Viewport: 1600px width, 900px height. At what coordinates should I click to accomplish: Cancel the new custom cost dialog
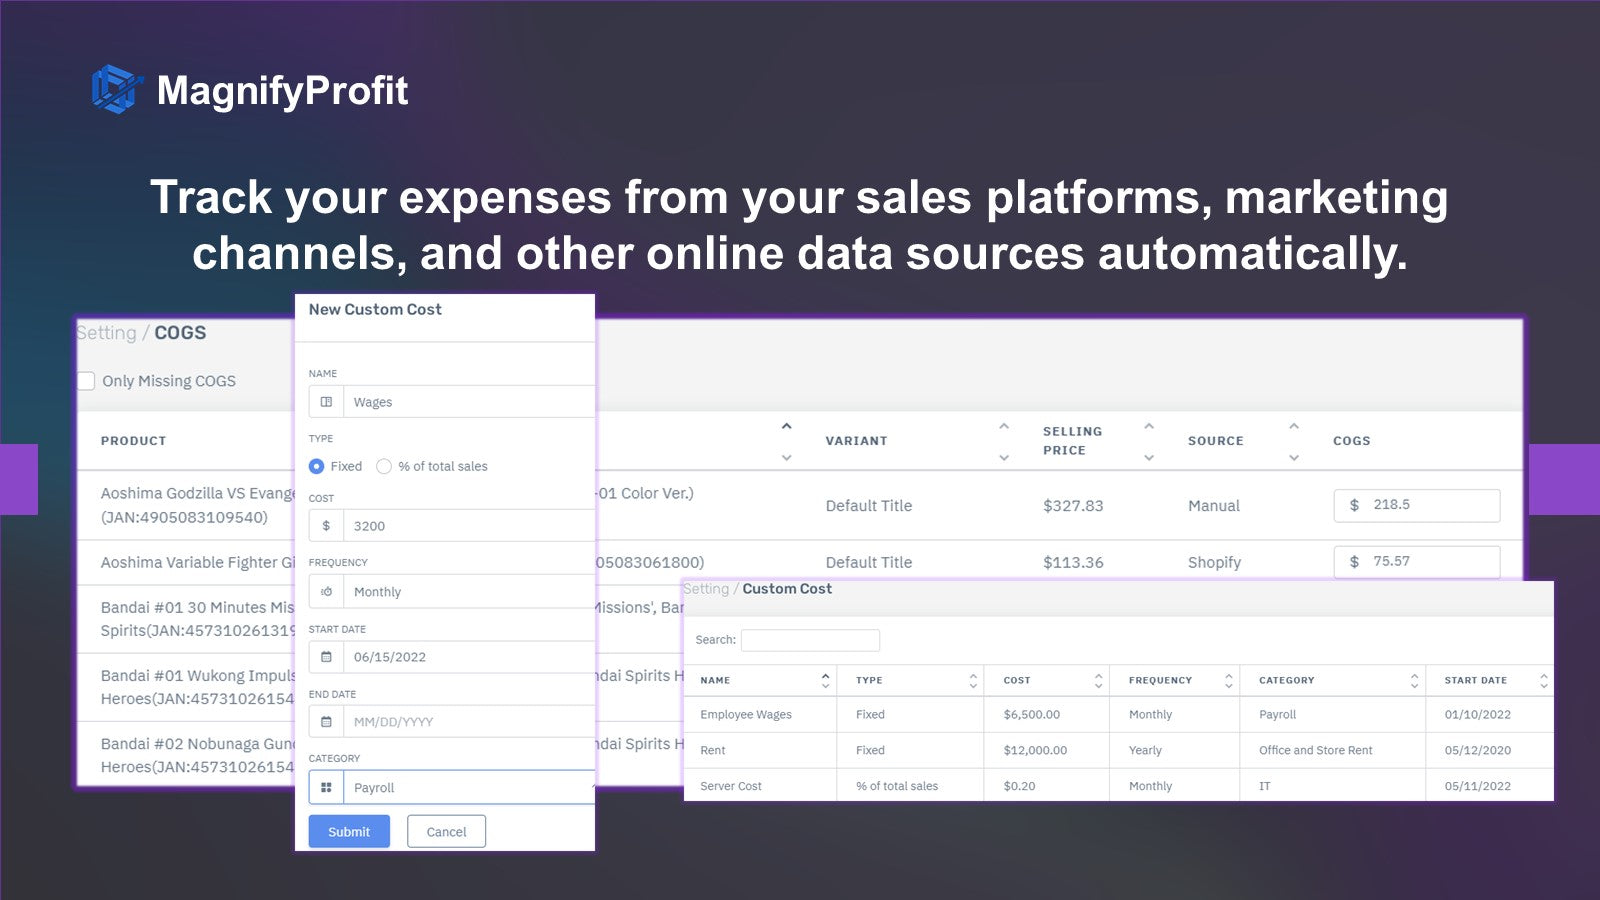(446, 831)
